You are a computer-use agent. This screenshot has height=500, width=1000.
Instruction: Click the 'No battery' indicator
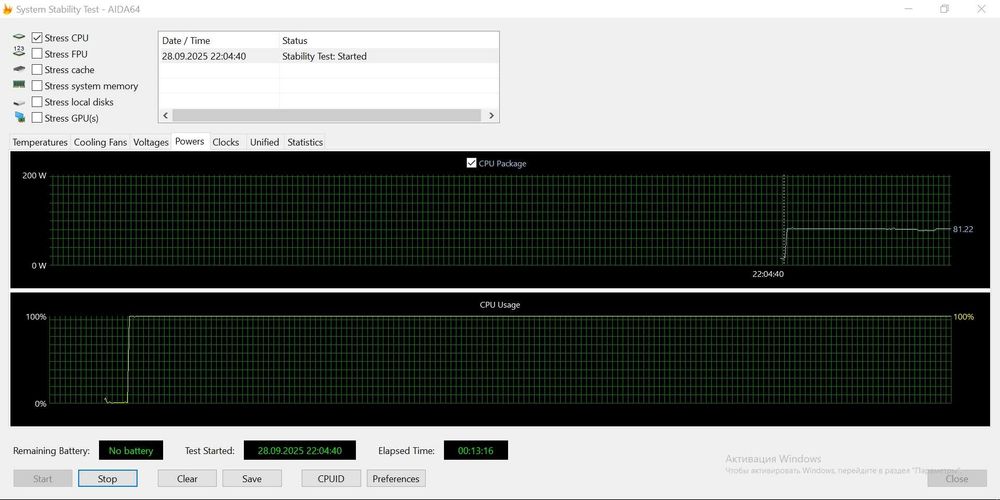(x=131, y=450)
